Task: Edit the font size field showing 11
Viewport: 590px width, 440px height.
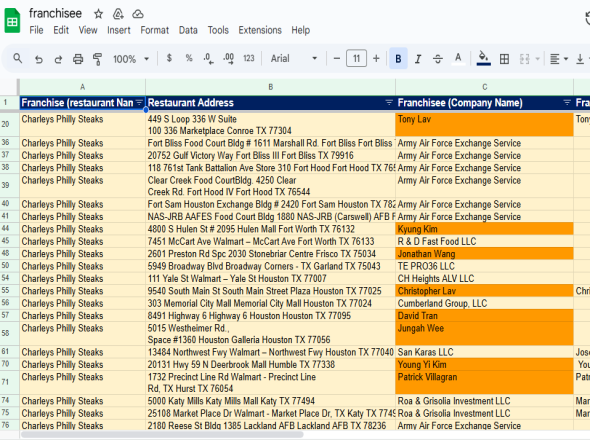Action: coord(356,58)
